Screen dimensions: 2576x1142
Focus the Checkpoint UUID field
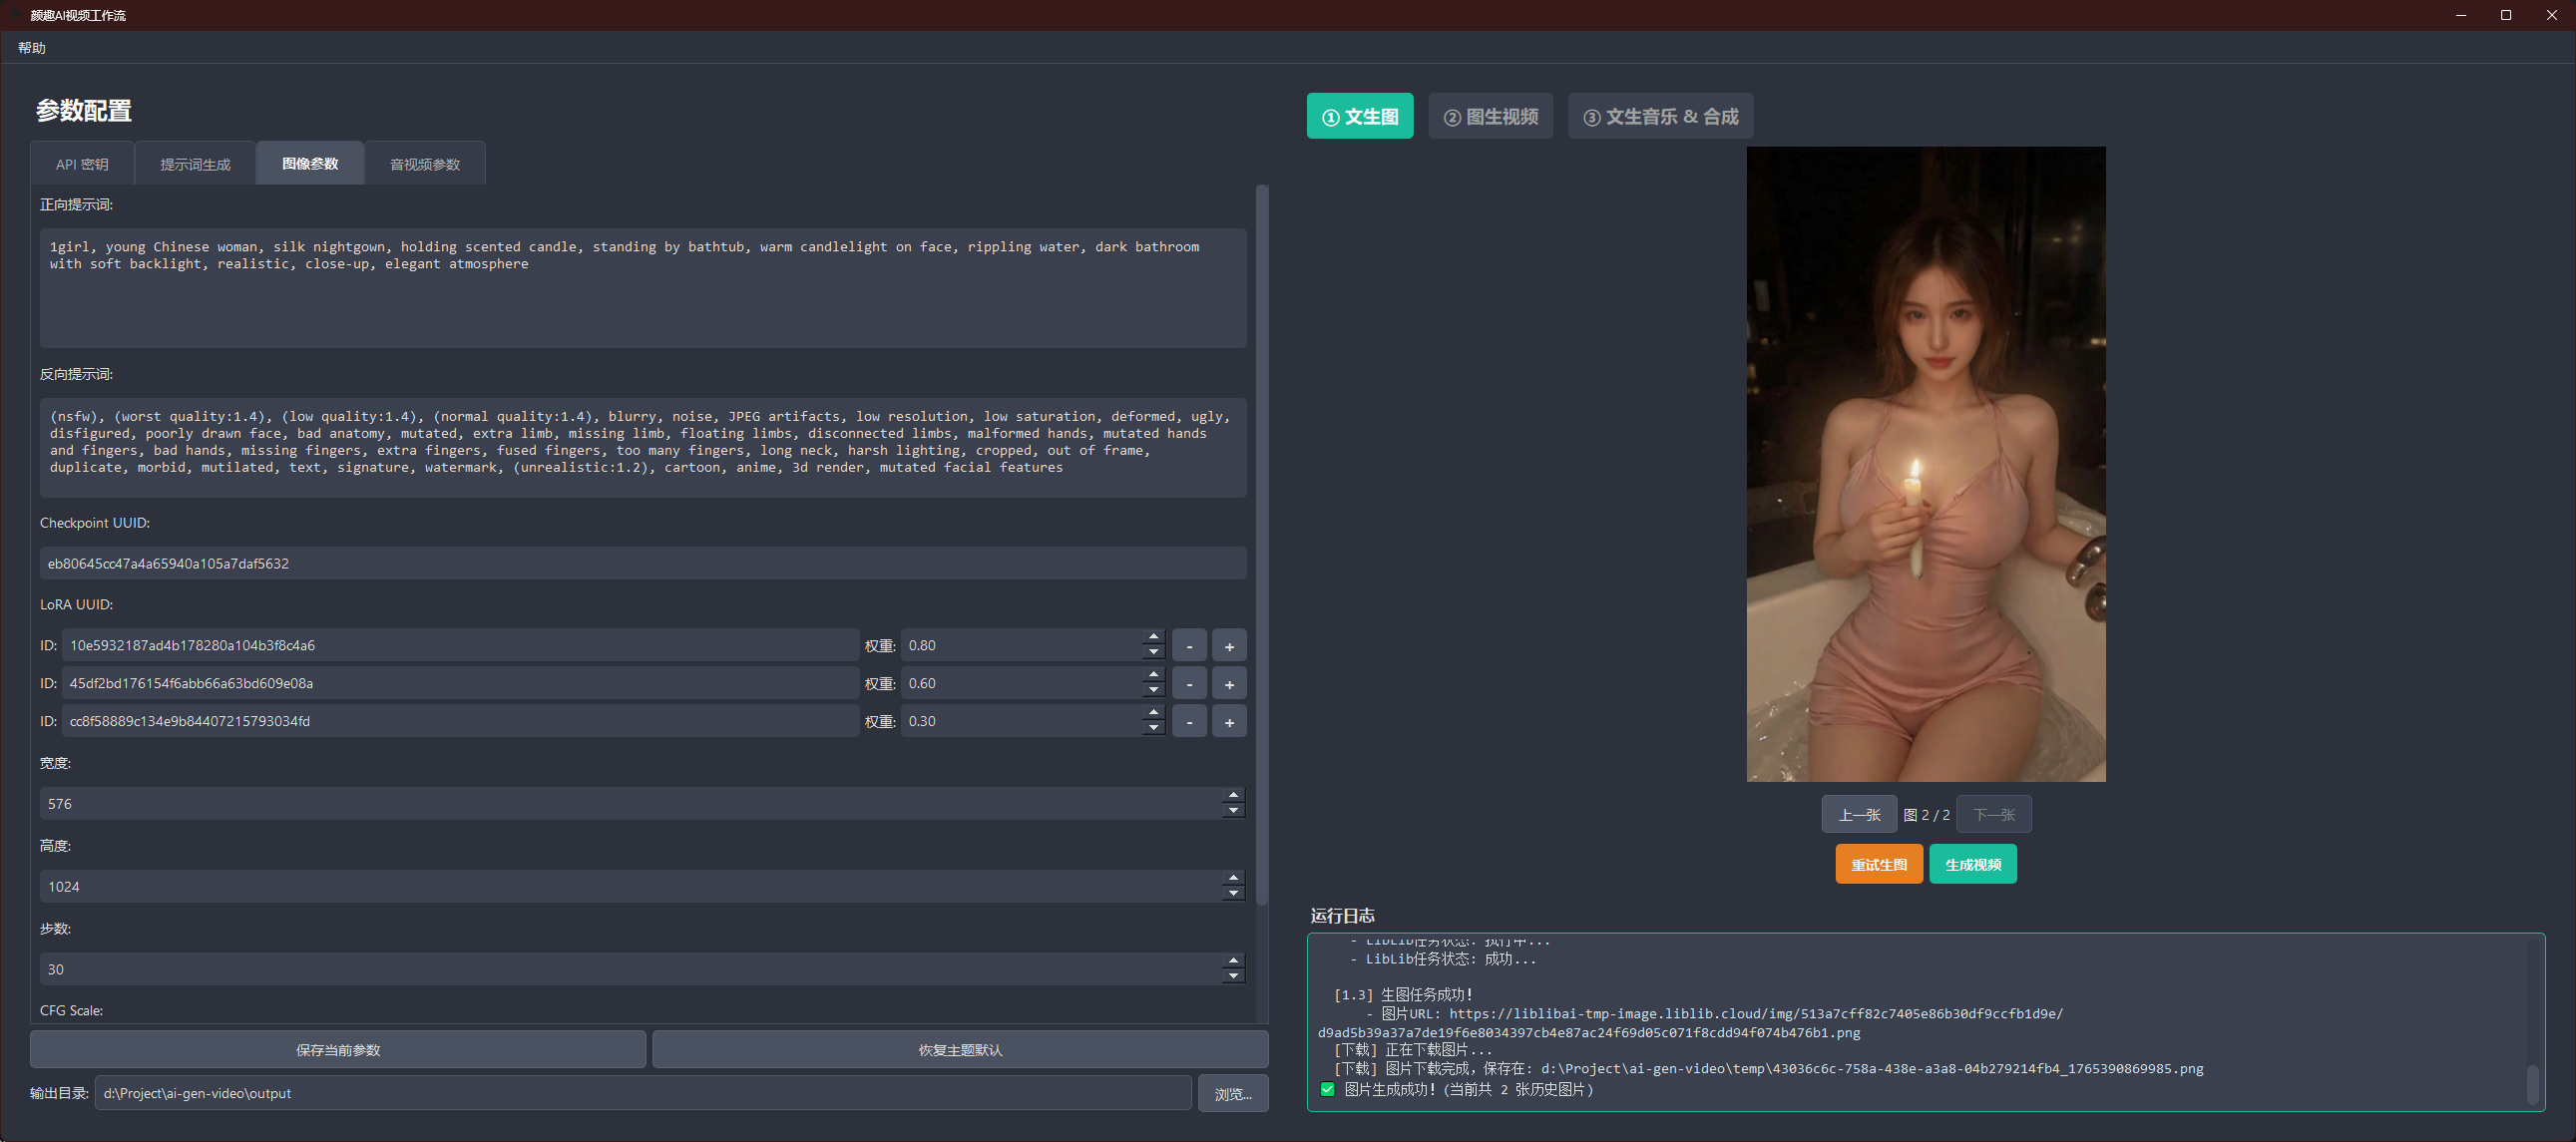coord(643,563)
